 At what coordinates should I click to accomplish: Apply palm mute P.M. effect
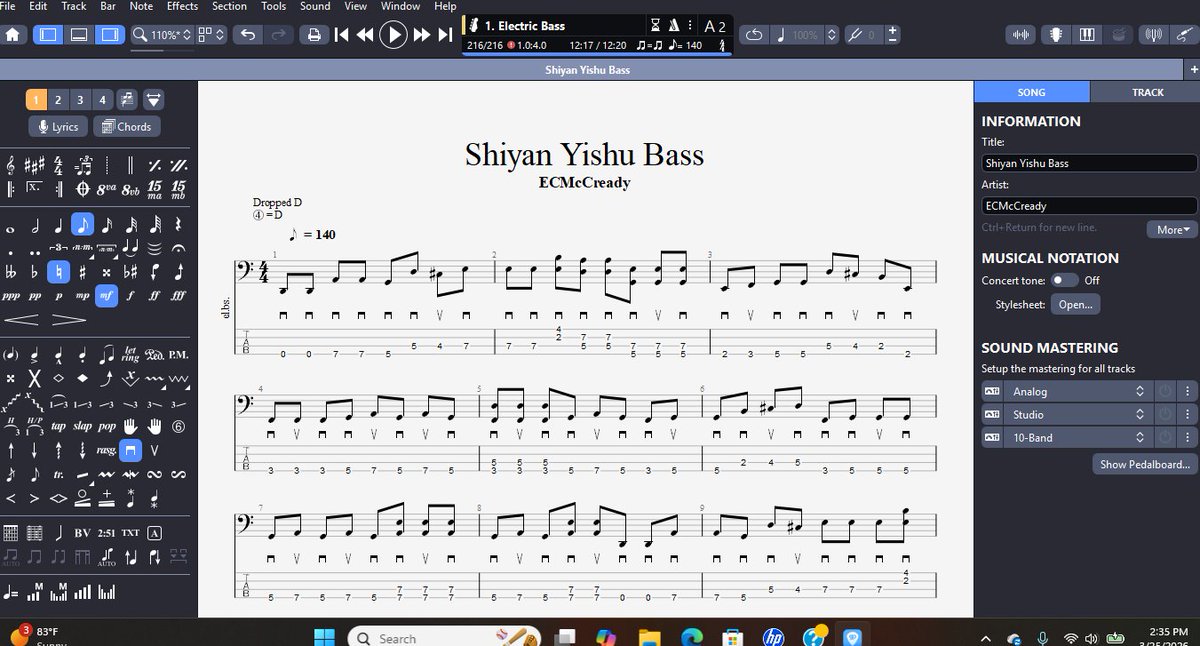point(179,356)
